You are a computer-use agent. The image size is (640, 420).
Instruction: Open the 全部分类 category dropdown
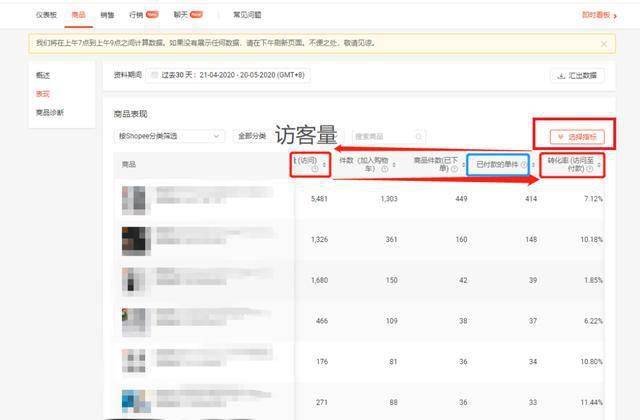click(252, 136)
